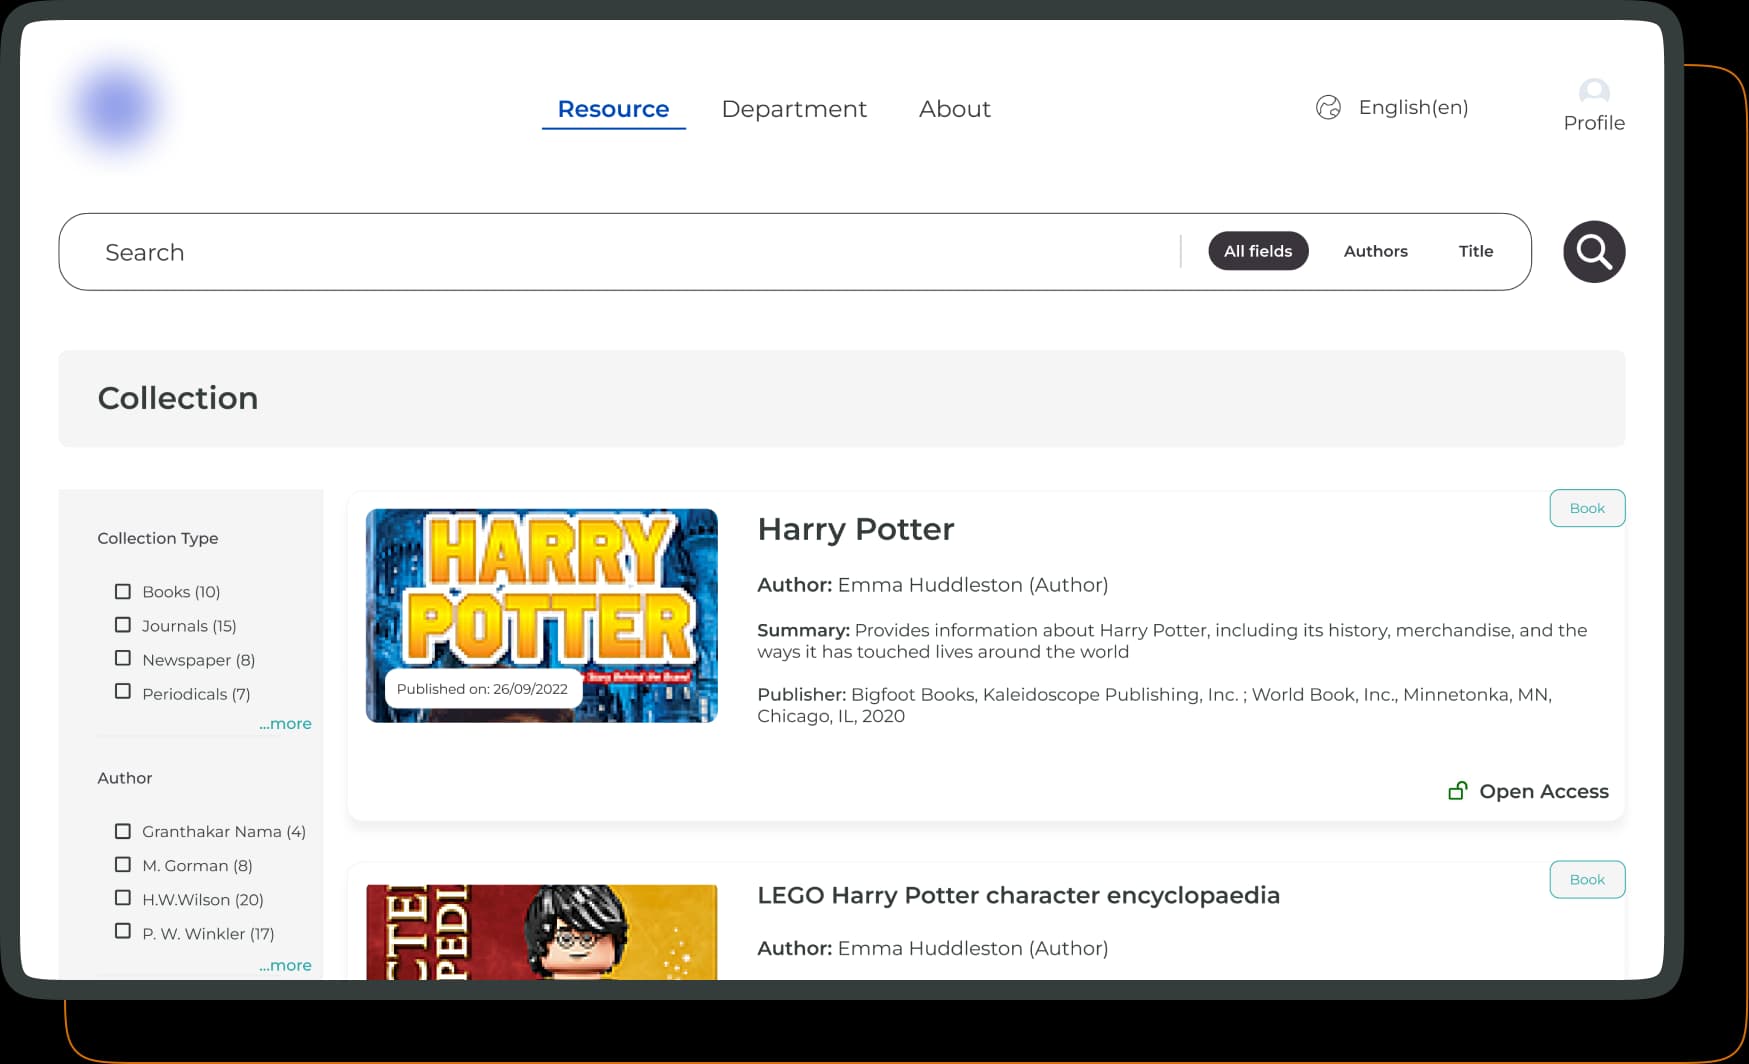The image size is (1749, 1064).
Task: Open LEGO Harry Potter character encyclopaedia title
Action: coord(1018,895)
